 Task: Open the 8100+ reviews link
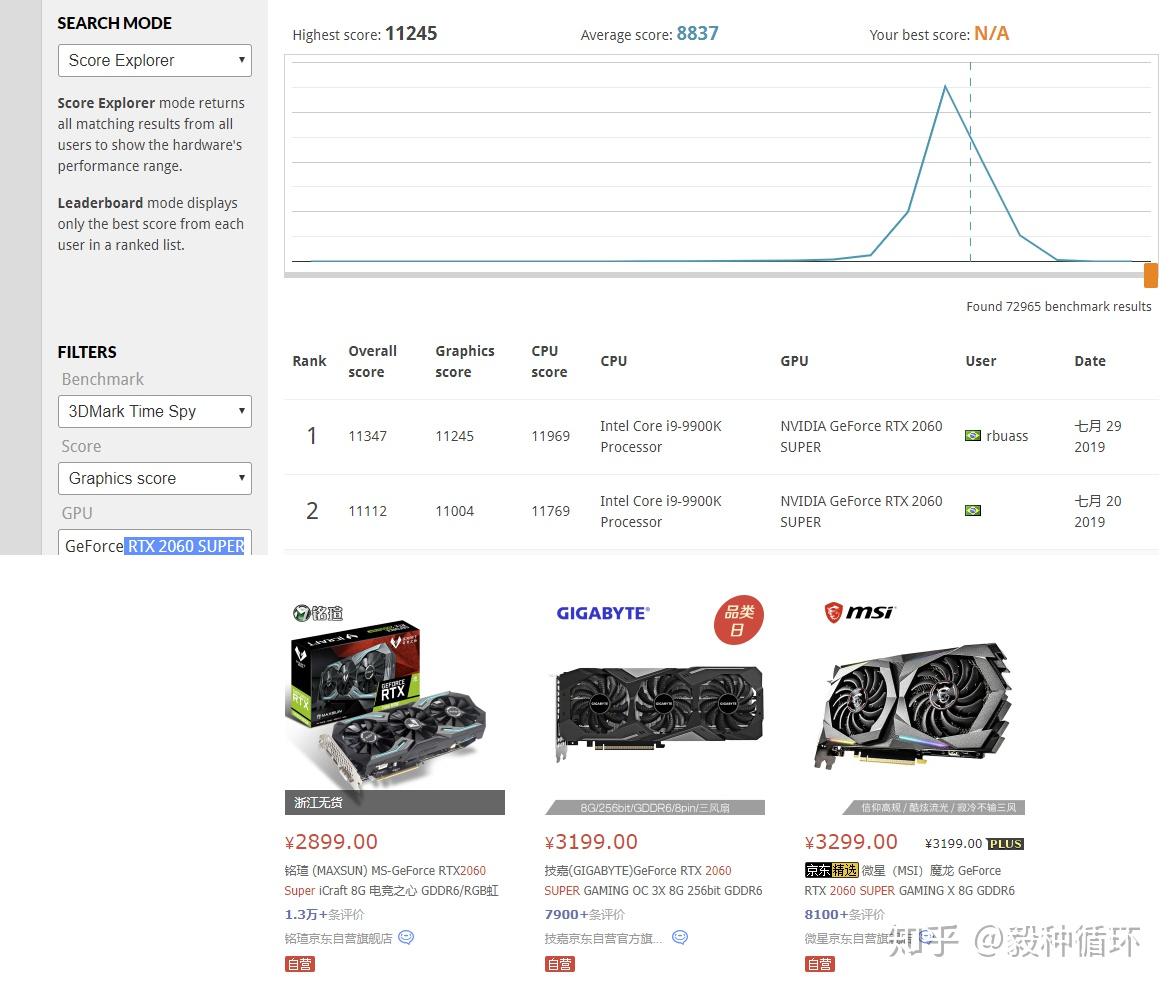coord(845,915)
